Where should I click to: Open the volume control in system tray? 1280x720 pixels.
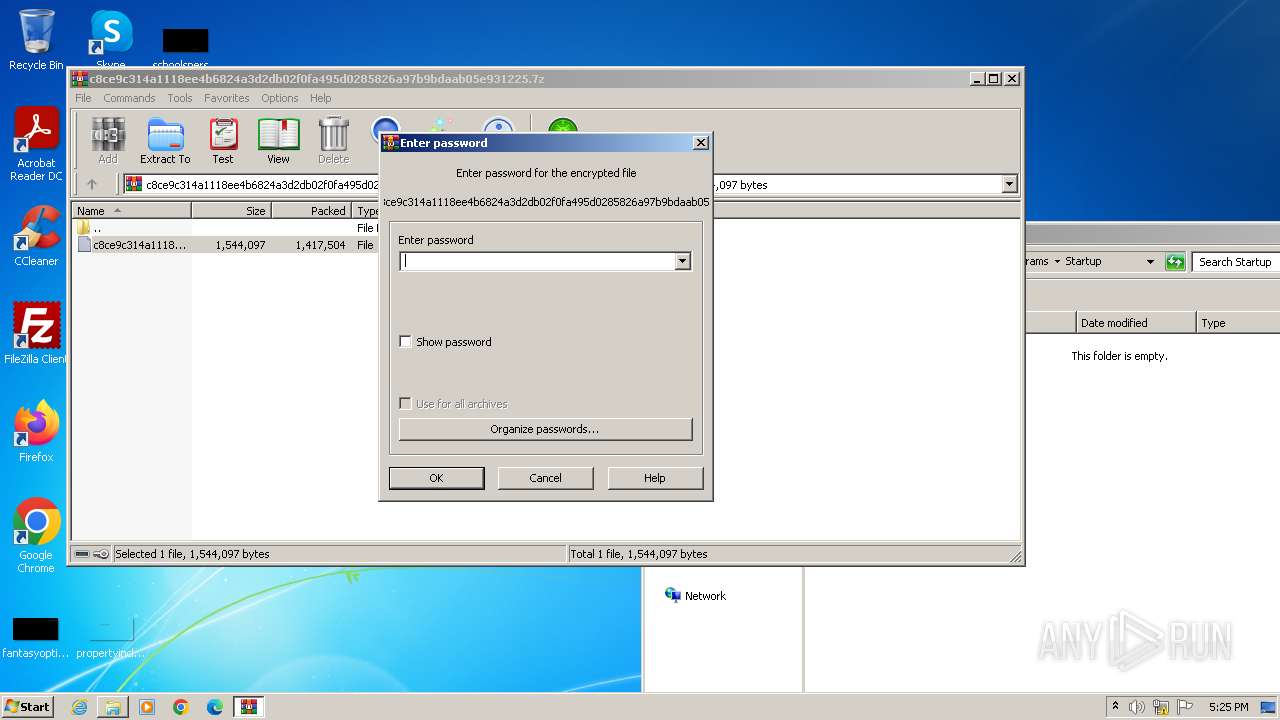[x=1137, y=707]
